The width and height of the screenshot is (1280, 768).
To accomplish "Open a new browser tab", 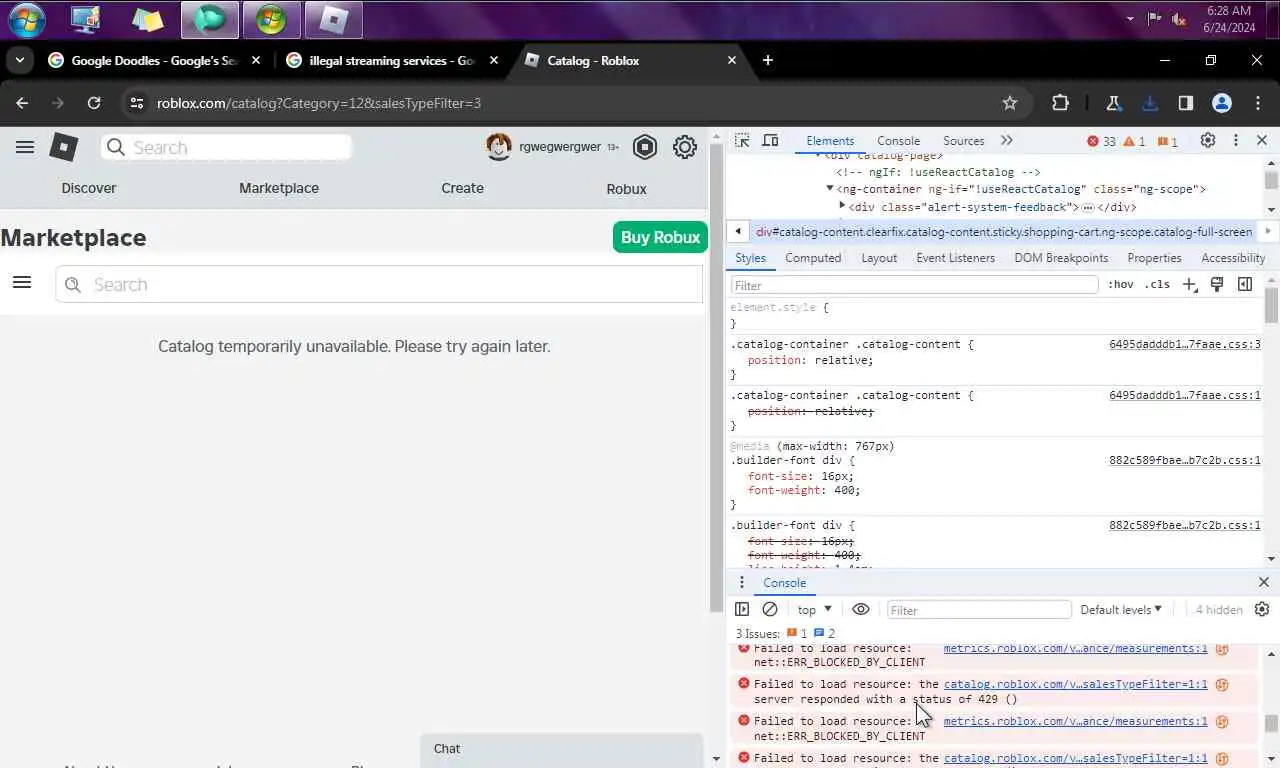I will pos(768,60).
